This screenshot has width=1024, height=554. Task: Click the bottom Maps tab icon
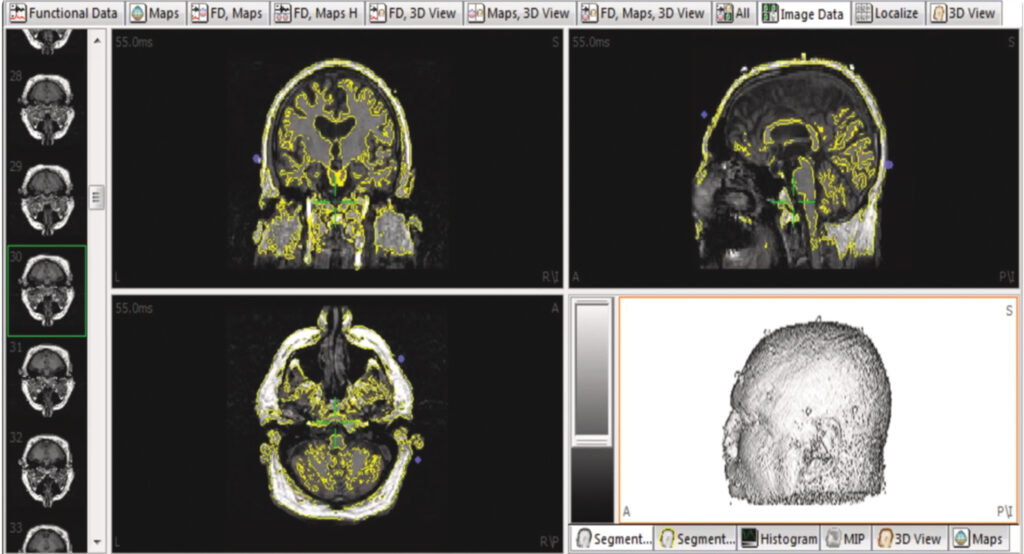[x=961, y=539]
